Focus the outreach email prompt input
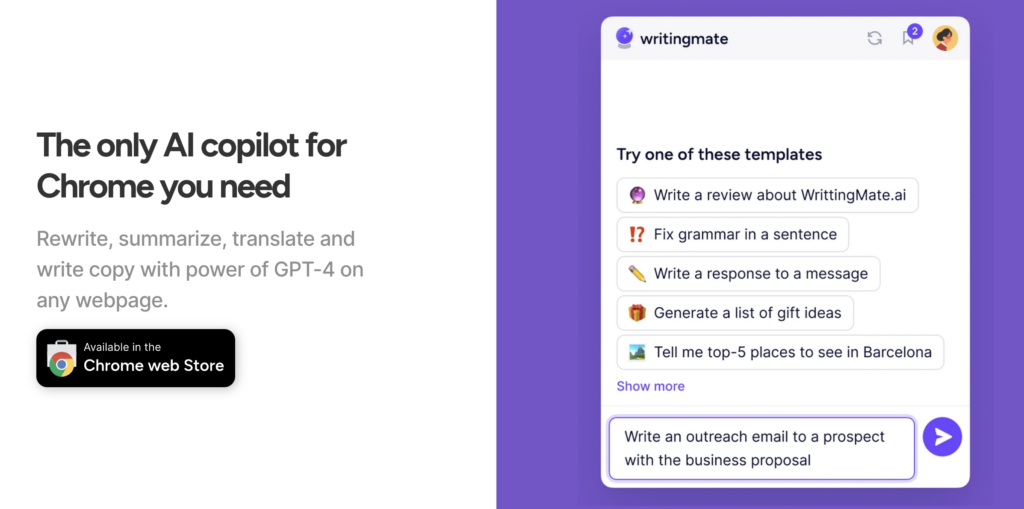The width and height of the screenshot is (1024, 509). tap(761, 448)
